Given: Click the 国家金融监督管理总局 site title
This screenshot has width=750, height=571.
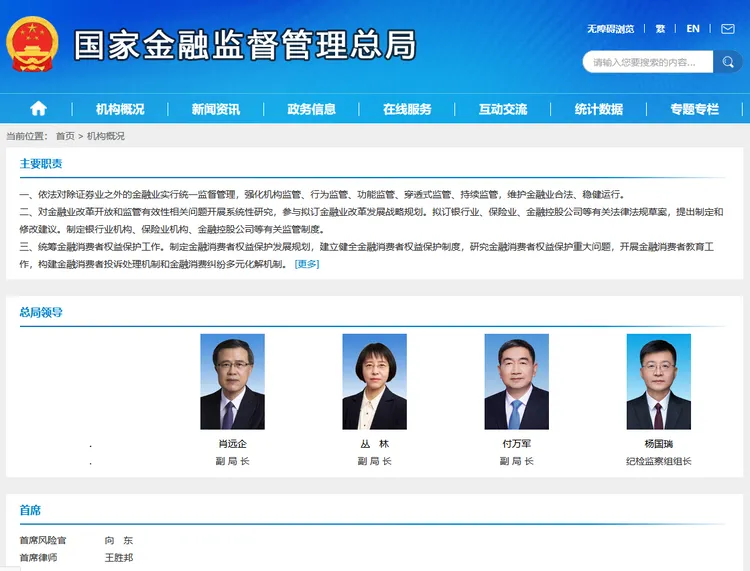Looking at the screenshot, I should (245, 45).
